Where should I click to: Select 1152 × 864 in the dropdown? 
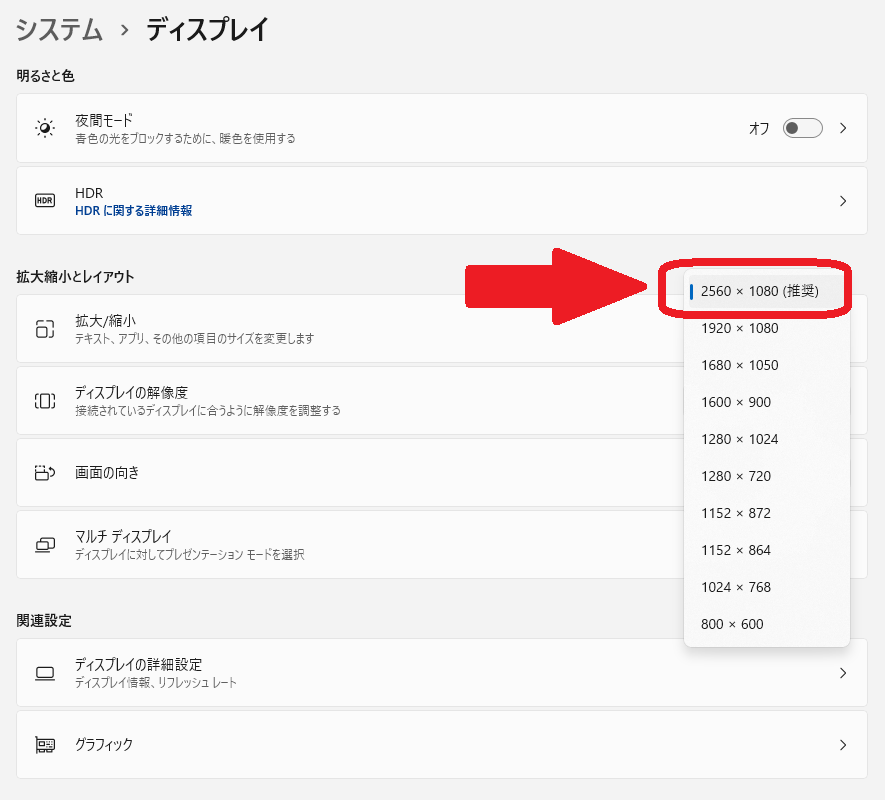pyautogui.click(x=766, y=550)
